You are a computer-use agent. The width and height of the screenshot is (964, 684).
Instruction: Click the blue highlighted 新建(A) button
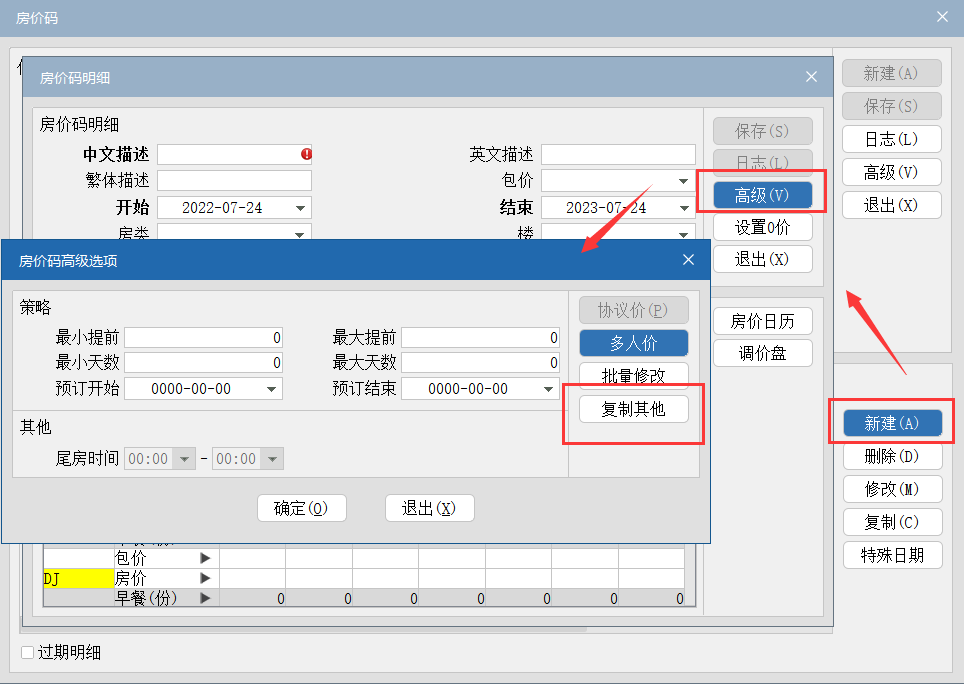(x=892, y=423)
